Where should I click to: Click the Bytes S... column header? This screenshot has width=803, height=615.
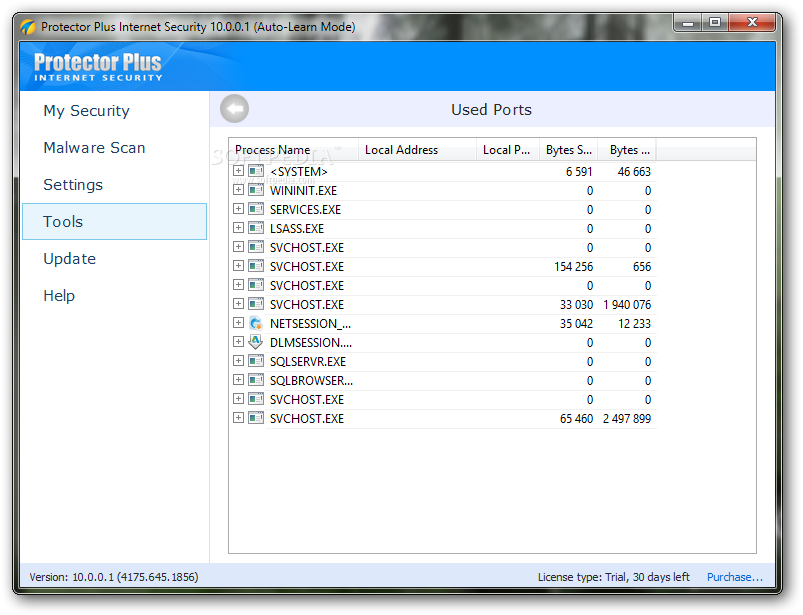tap(568, 150)
